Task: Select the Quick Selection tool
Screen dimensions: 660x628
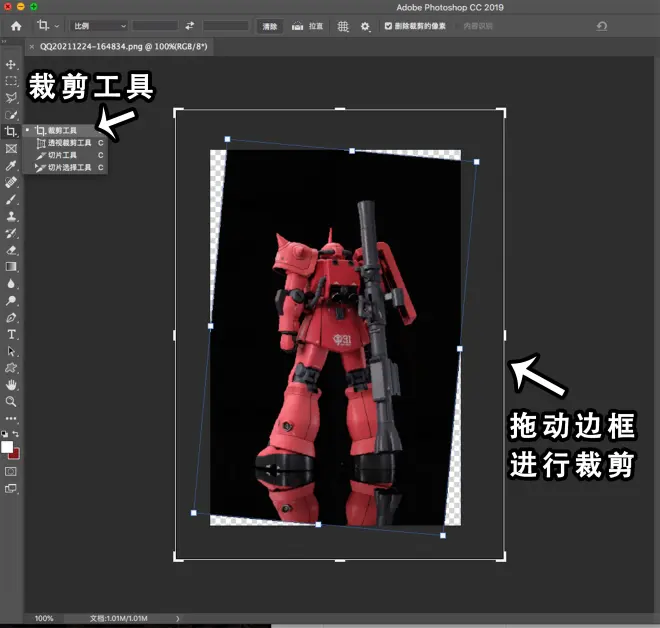Action: (x=11, y=115)
